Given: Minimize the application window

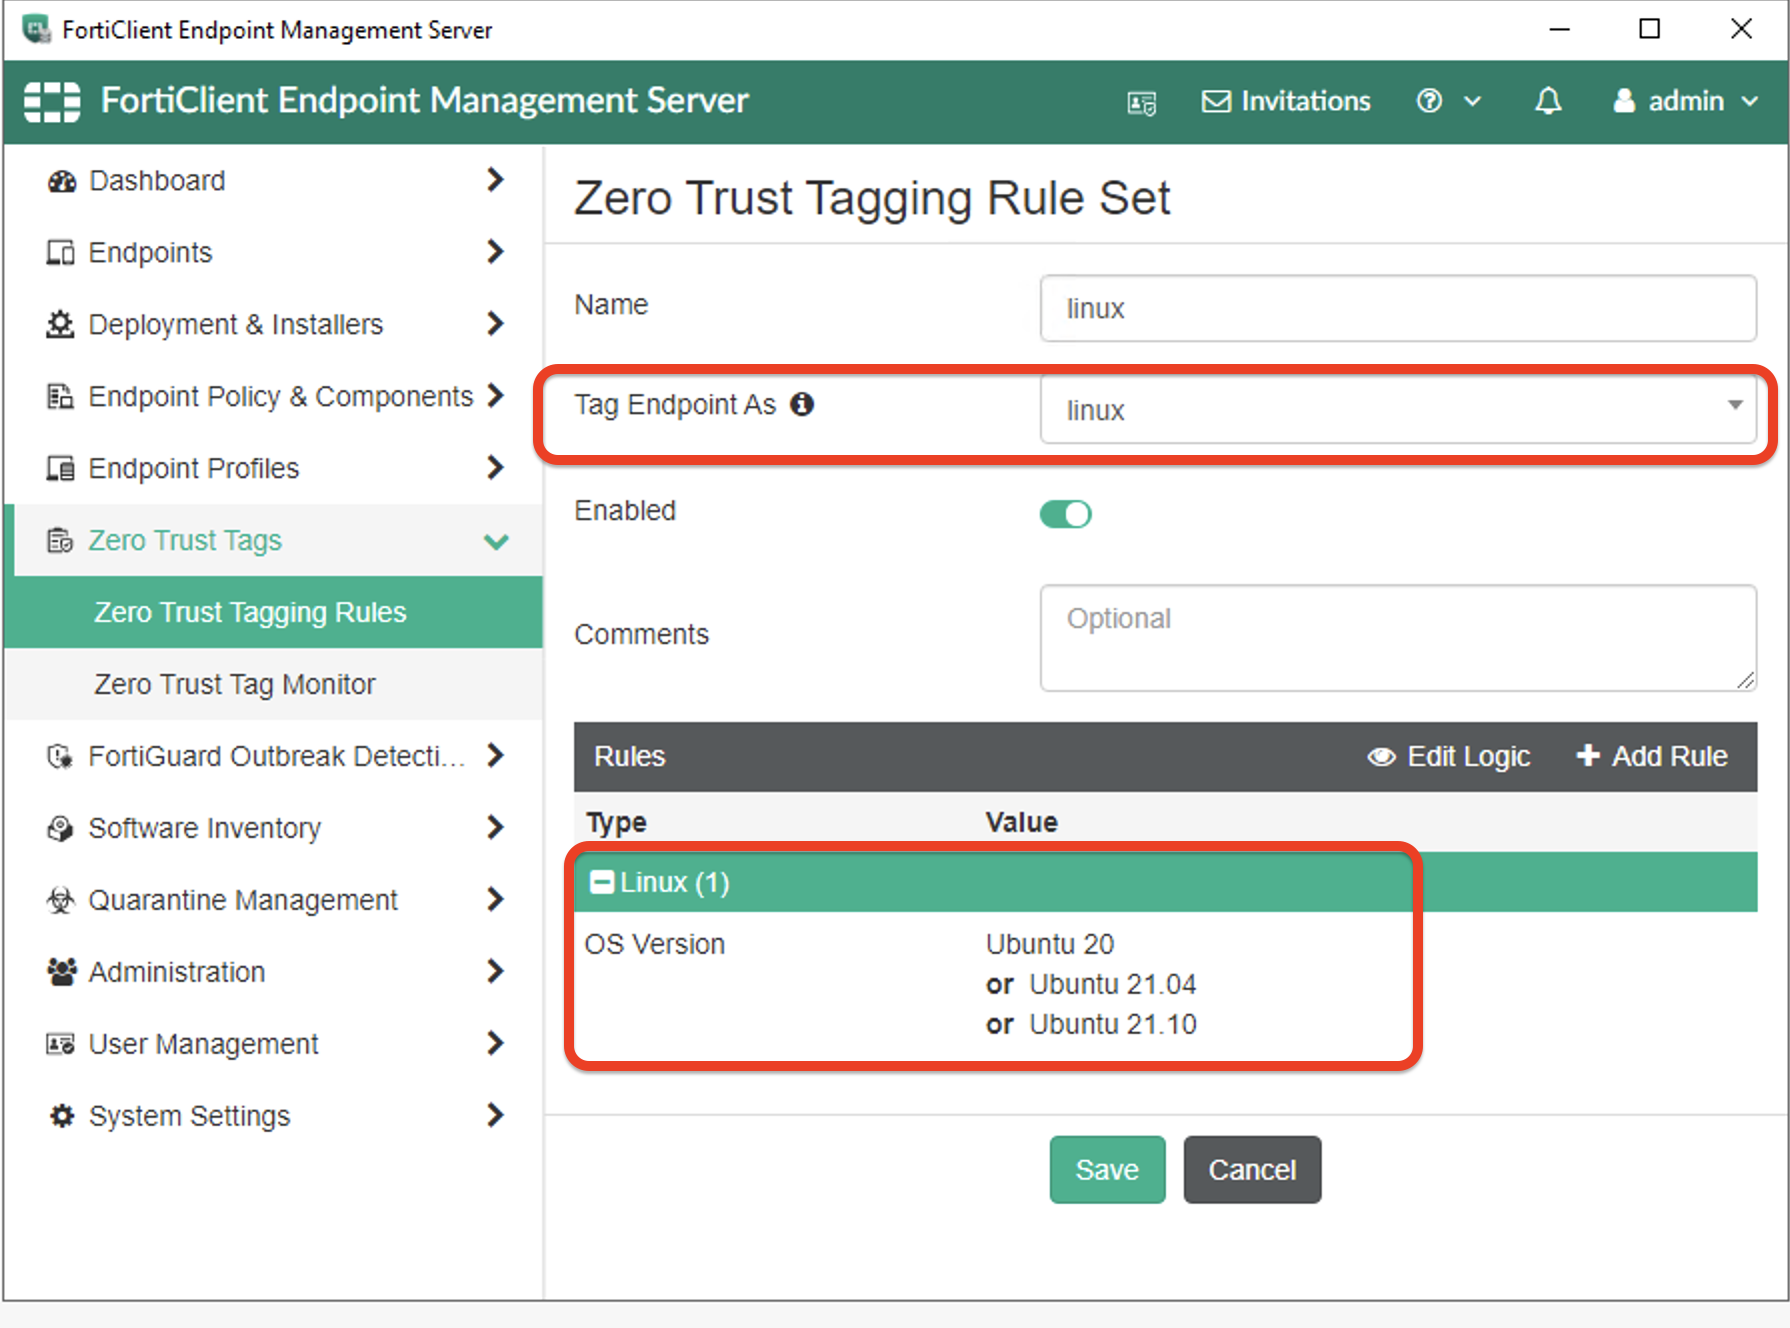Looking at the screenshot, I should pos(1559,29).
